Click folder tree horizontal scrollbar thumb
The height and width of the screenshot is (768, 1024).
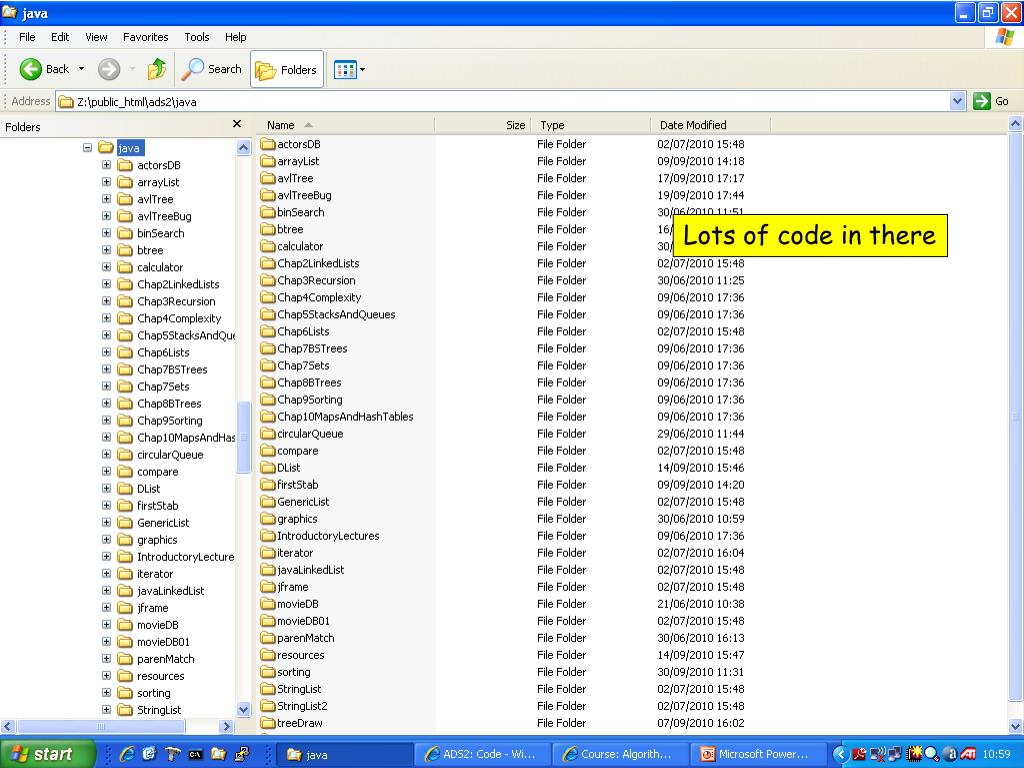[101, 726]
